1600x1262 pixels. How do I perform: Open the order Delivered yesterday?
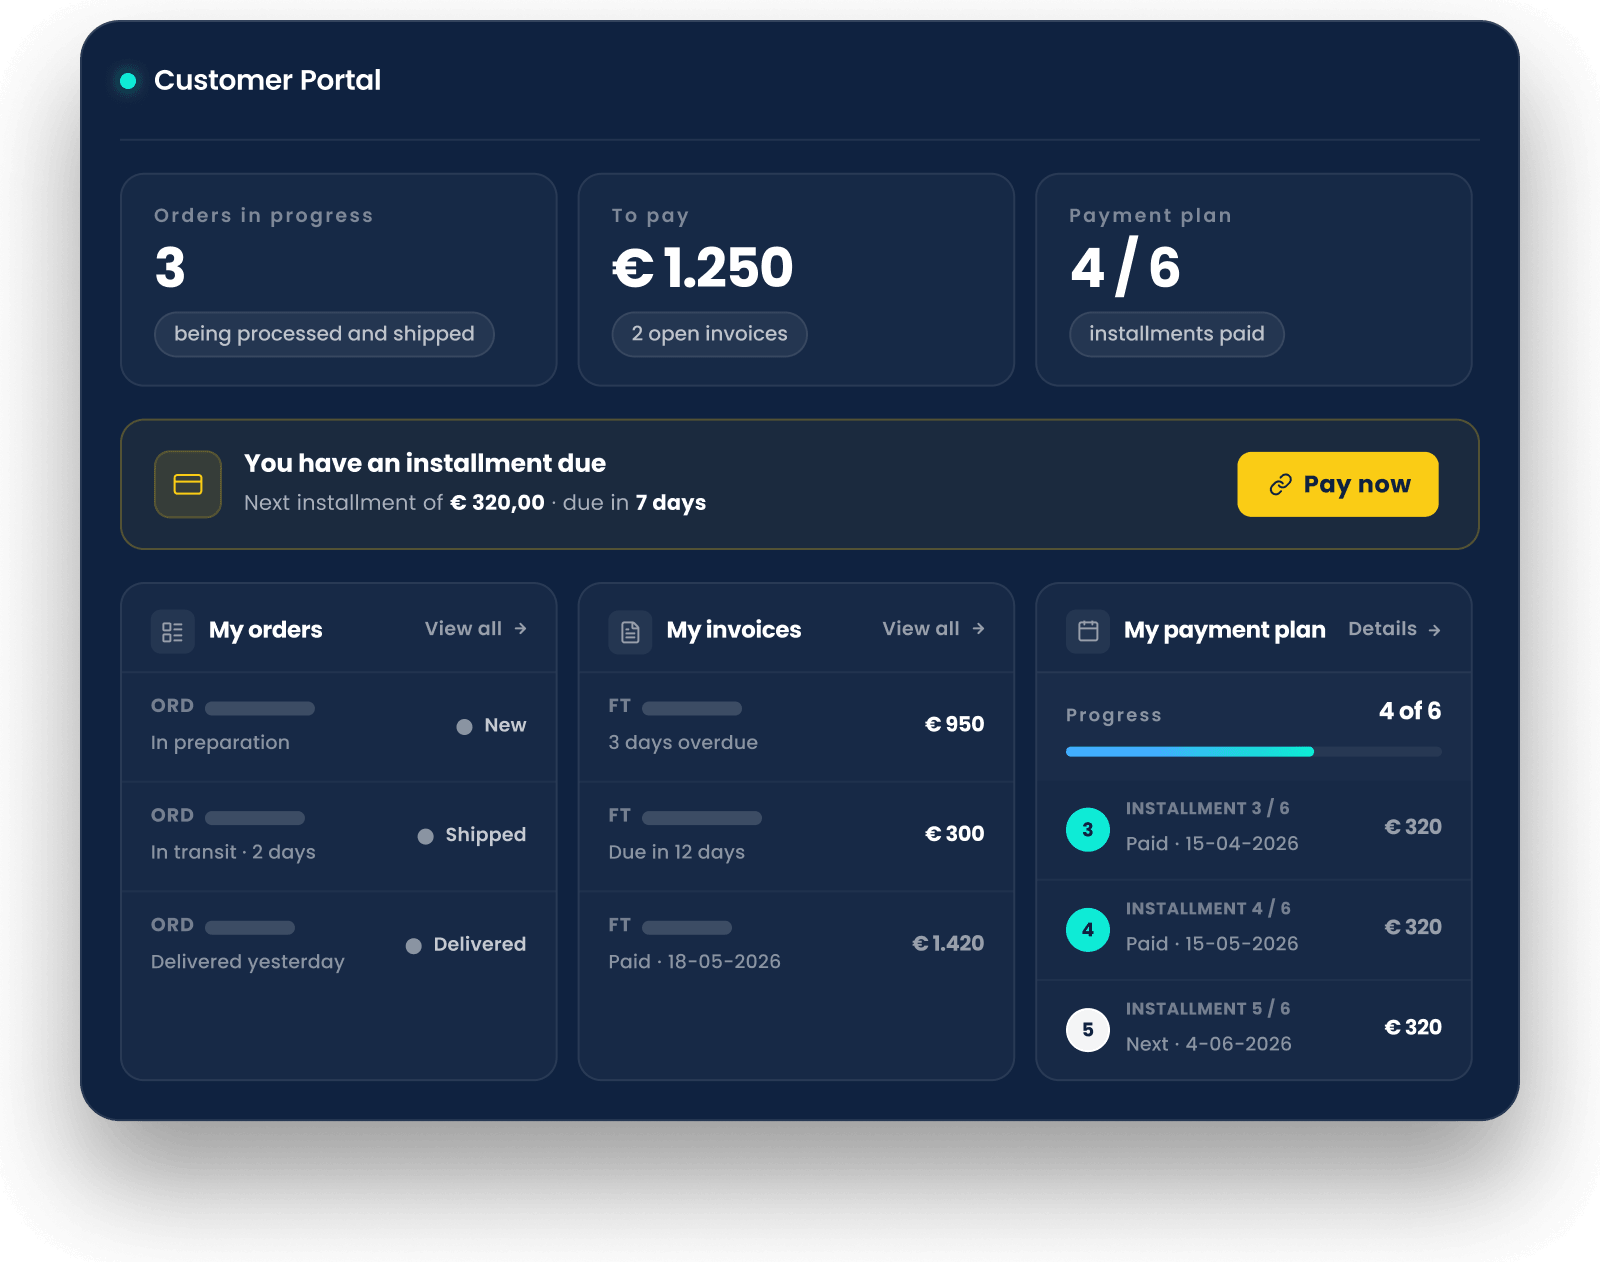tap(339, 945)
